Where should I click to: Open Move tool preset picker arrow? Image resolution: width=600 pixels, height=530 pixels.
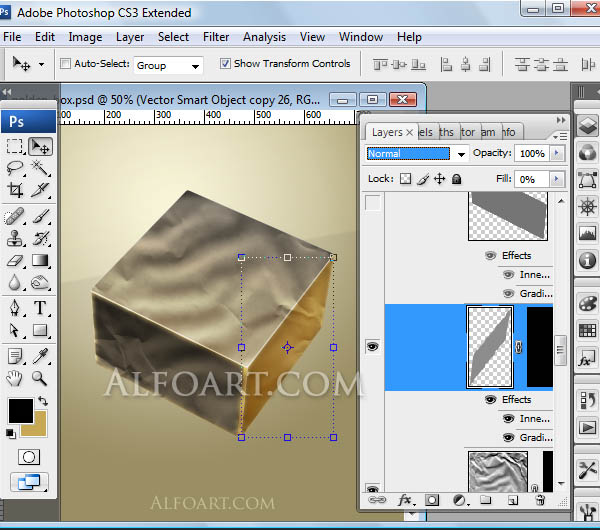click(x=41, y=64)
